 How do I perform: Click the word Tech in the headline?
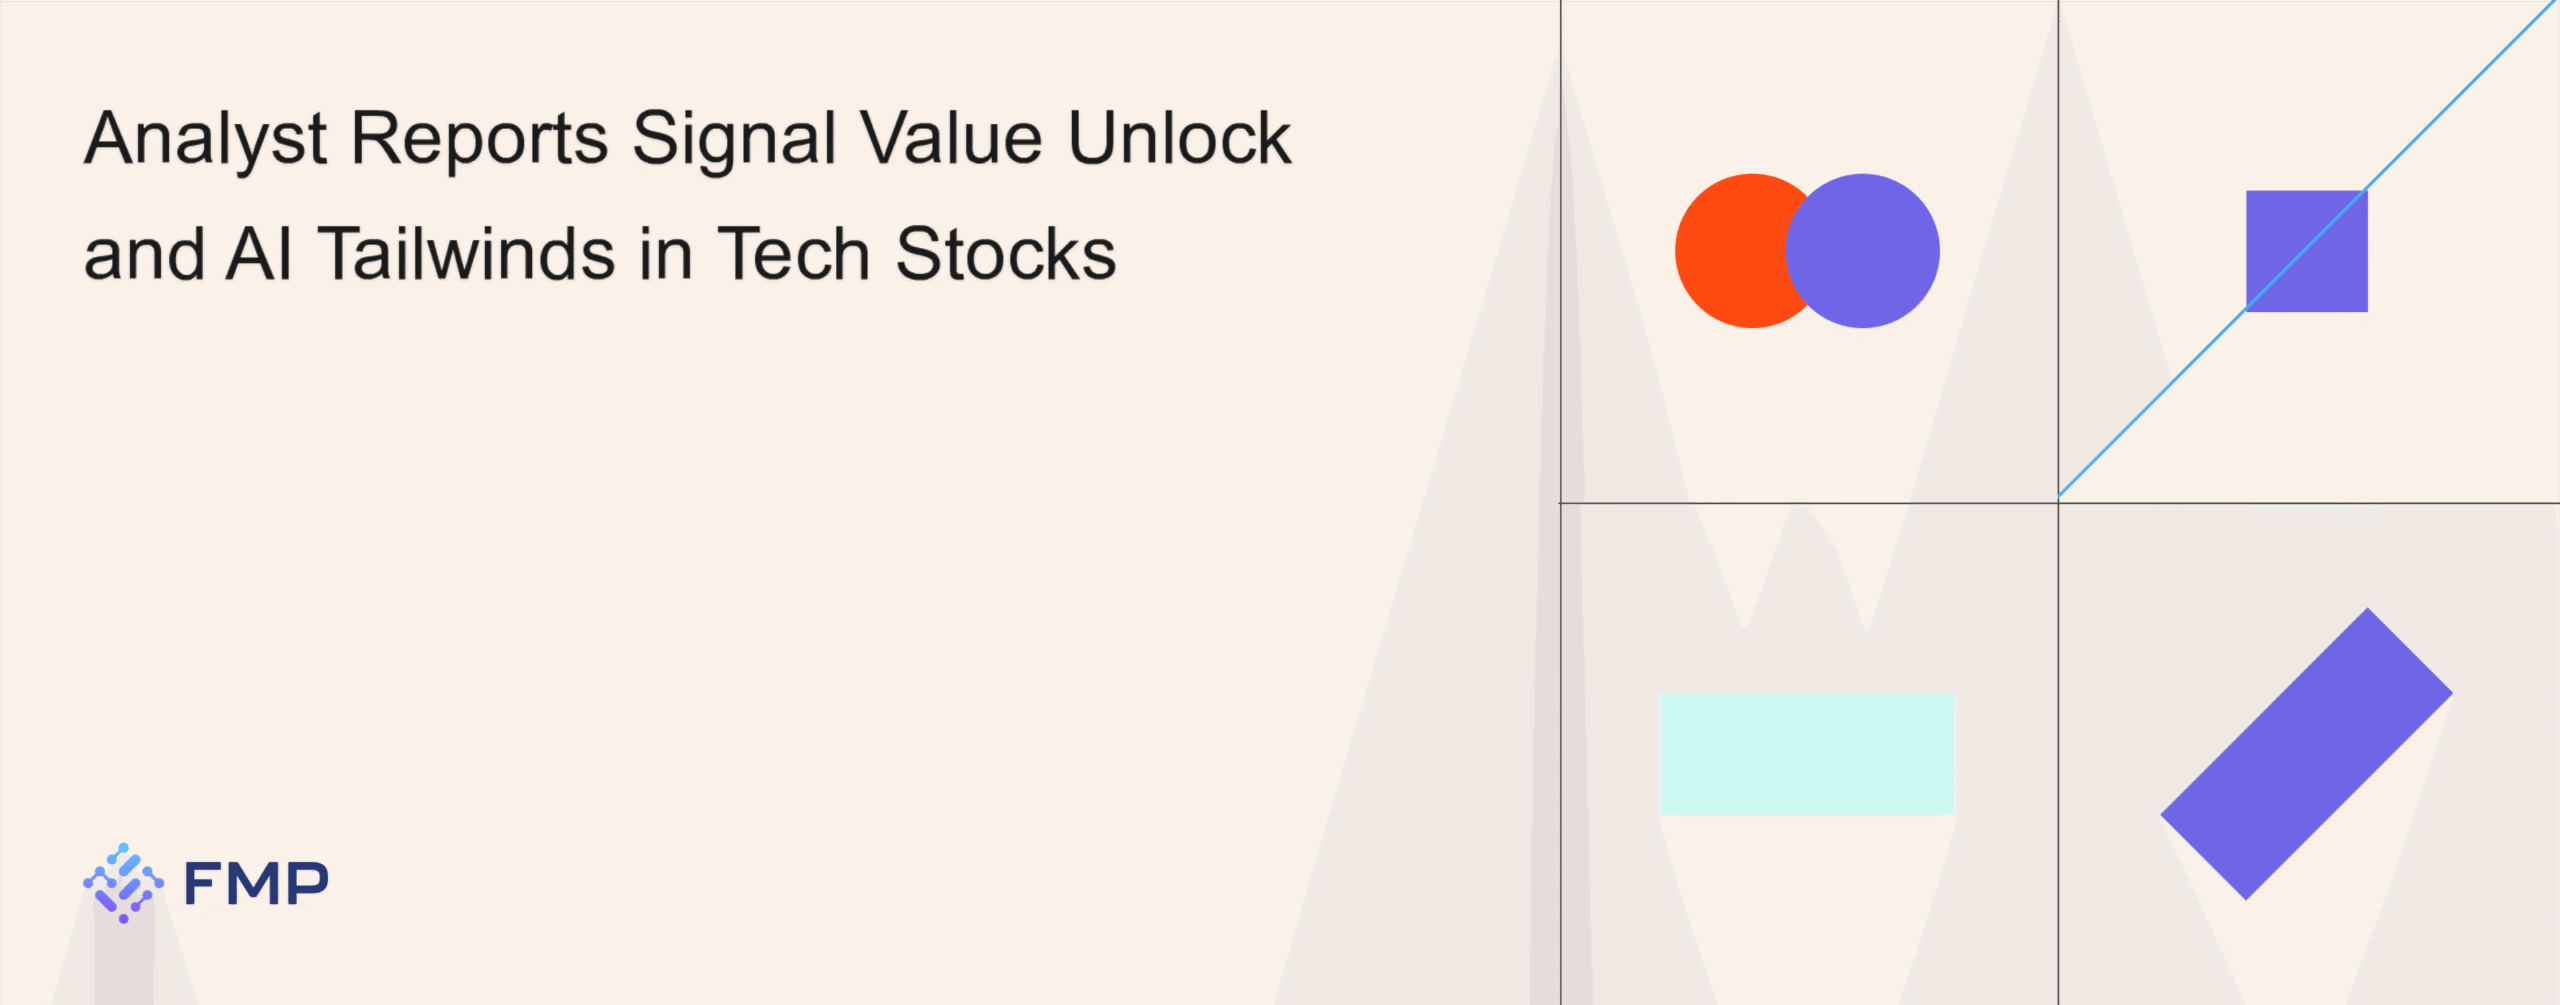[794, 253]
